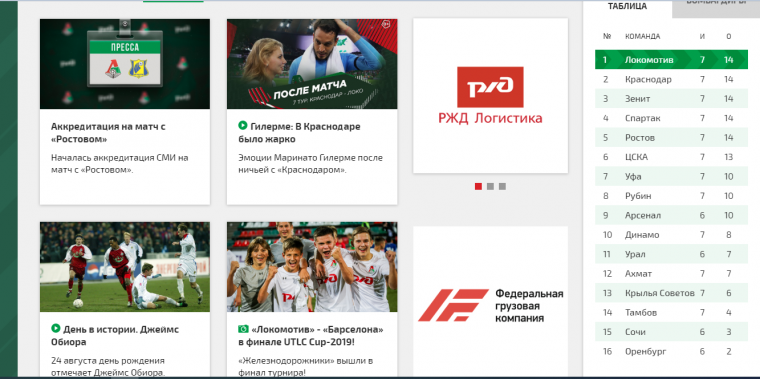Image resolution: width=760 pixels, height=379 pixels.
Task: Open the youth team celebration photo
Action: tap(312, 267)
